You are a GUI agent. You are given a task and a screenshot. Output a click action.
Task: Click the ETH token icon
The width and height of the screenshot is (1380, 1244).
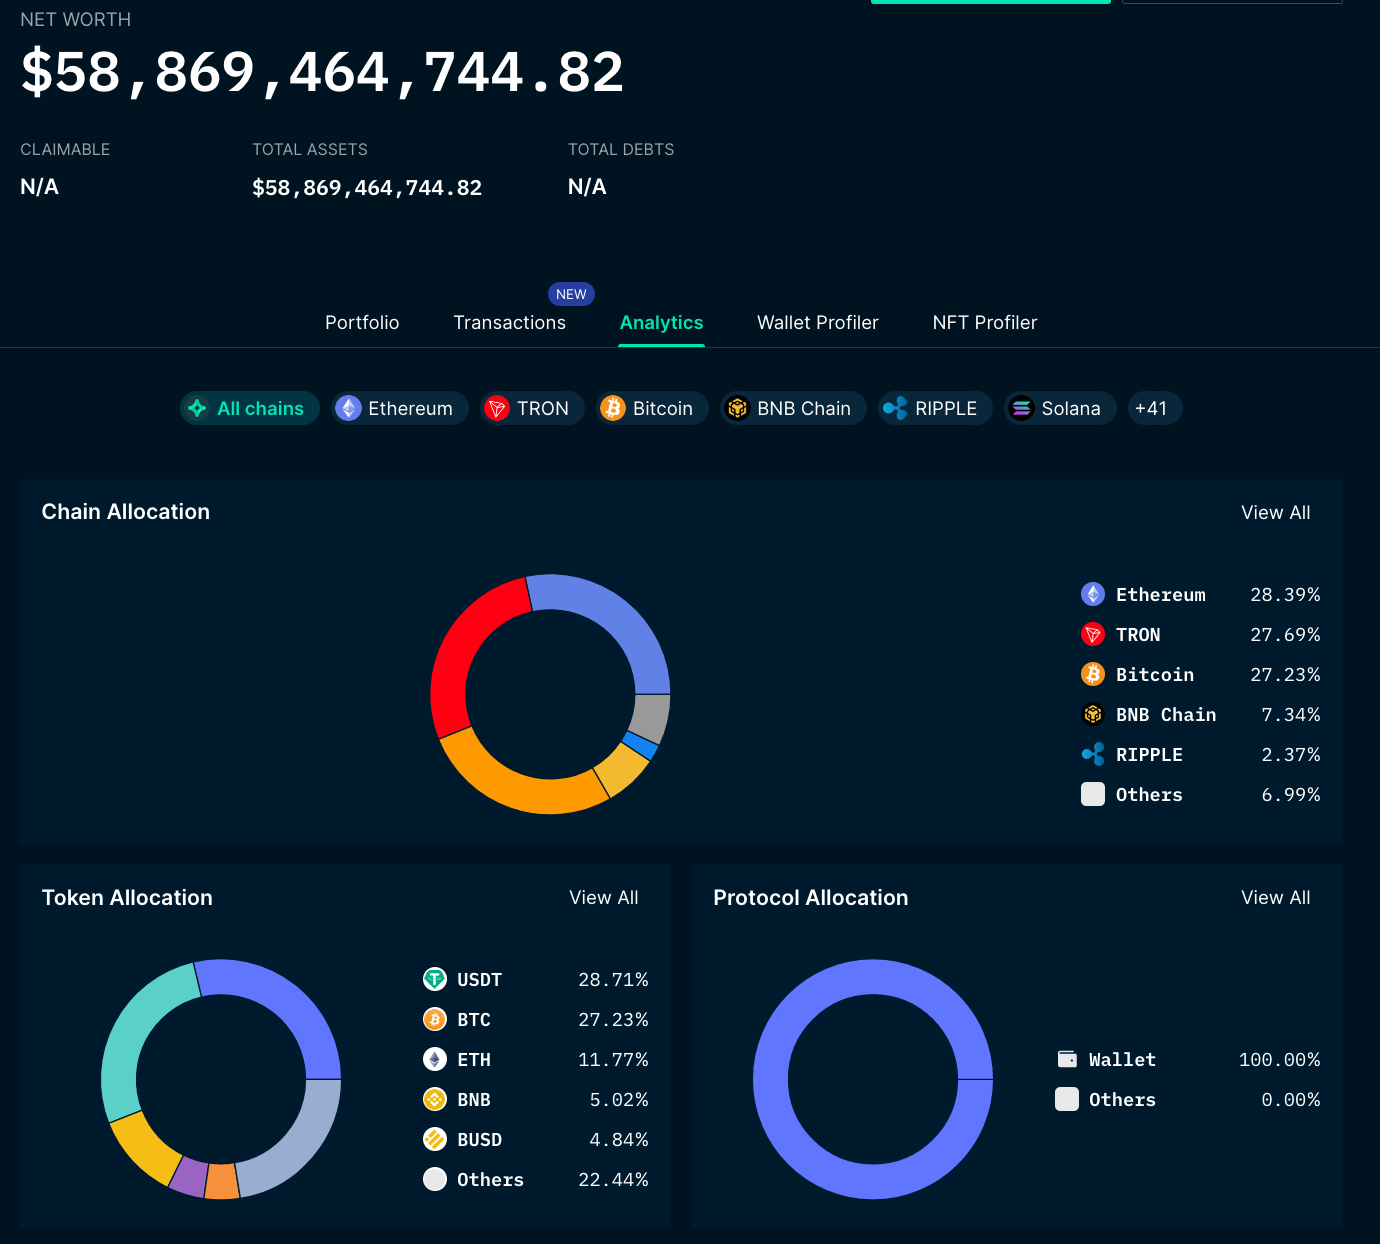tap(435, 1059)
